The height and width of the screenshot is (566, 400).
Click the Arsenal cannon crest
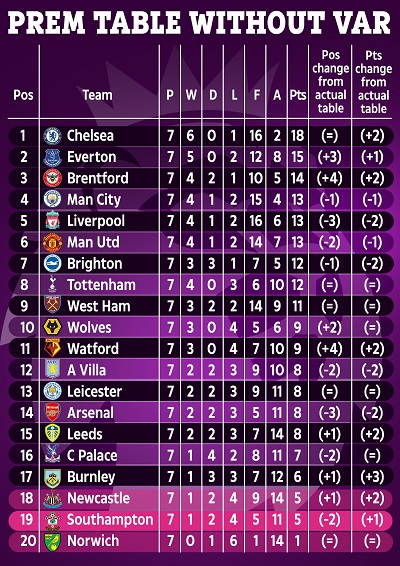(x=52, y=412)
